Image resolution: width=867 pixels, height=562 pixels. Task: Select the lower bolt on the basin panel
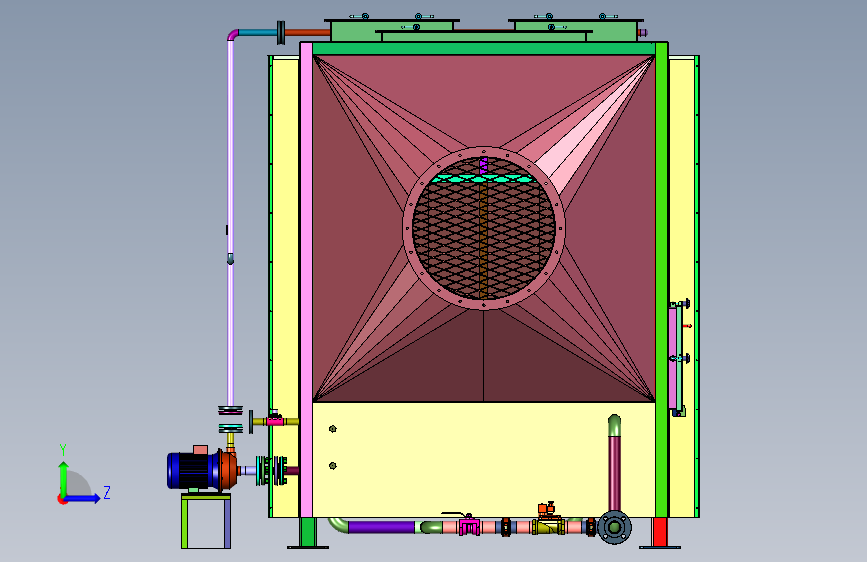[x=332, y=466]
